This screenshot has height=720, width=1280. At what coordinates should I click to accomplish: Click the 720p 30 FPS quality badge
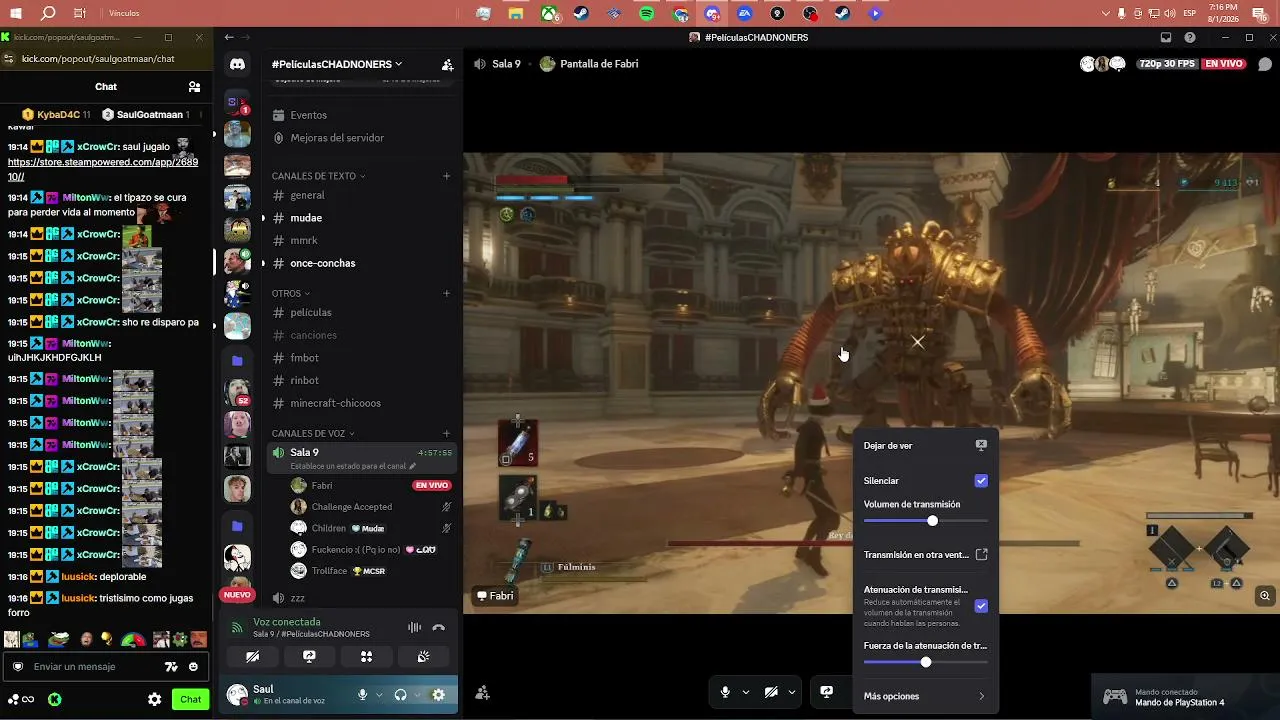pos(1167,64)
